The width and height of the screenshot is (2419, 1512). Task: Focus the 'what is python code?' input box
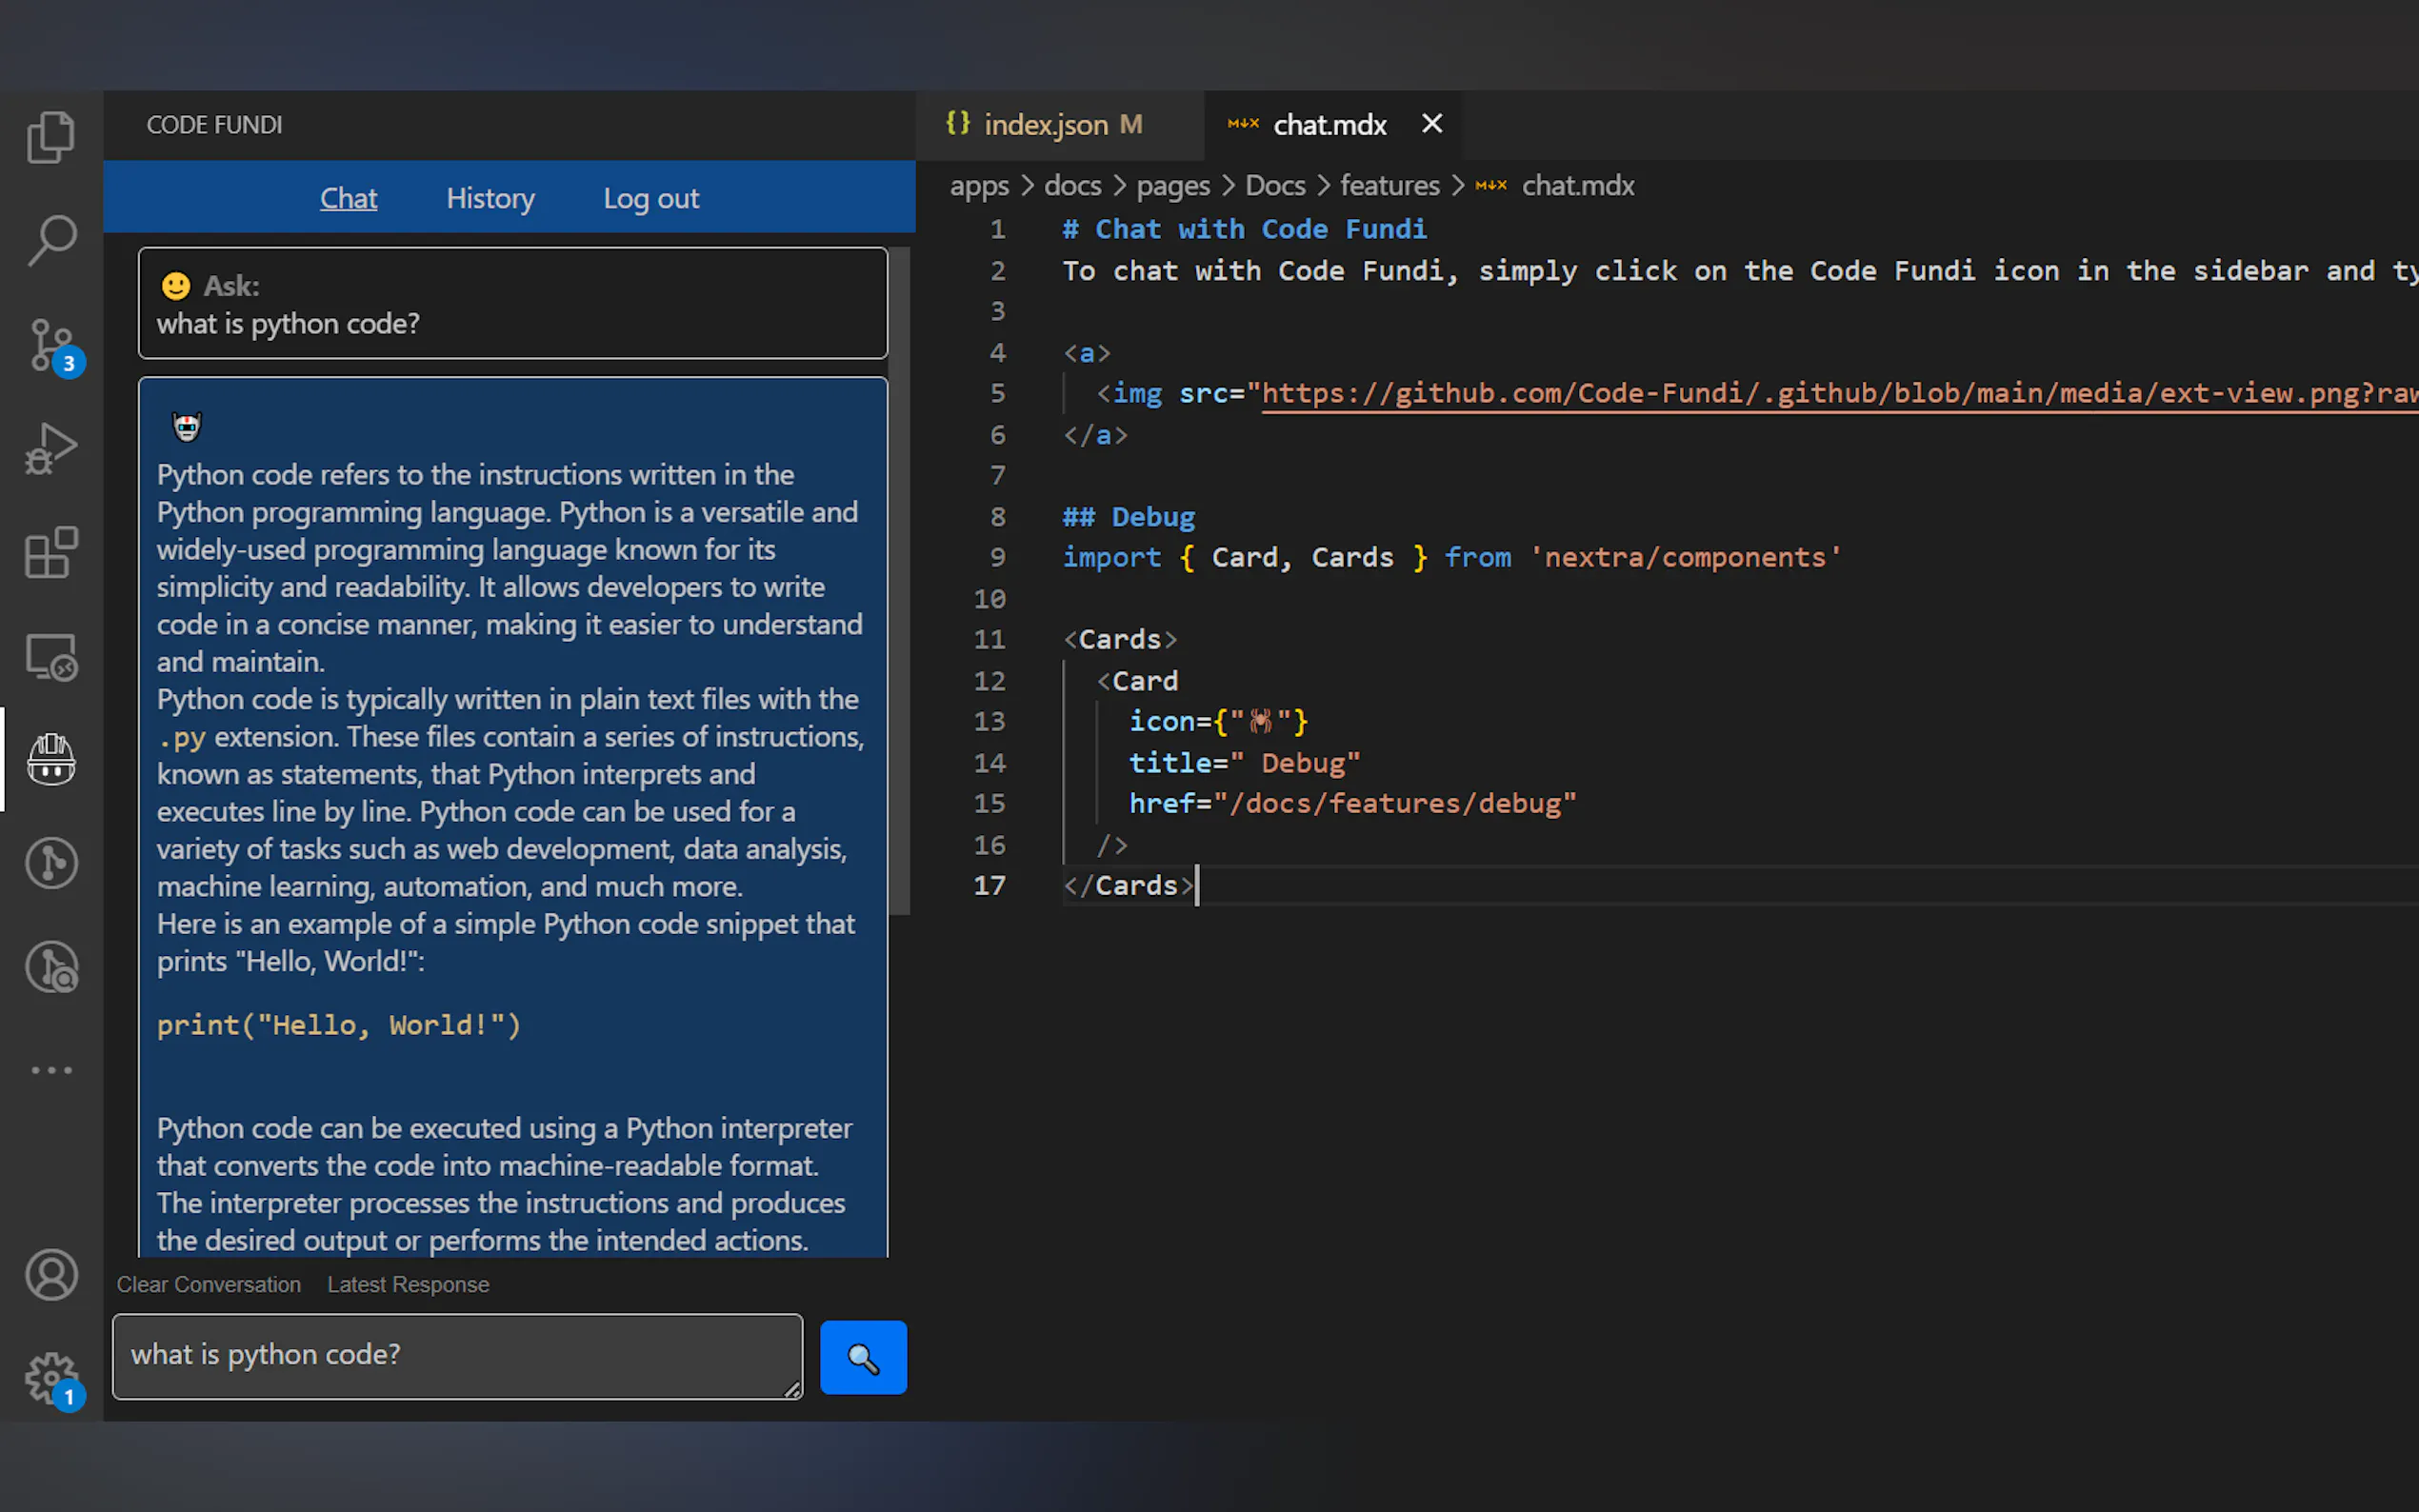[x=458, y=1356]
